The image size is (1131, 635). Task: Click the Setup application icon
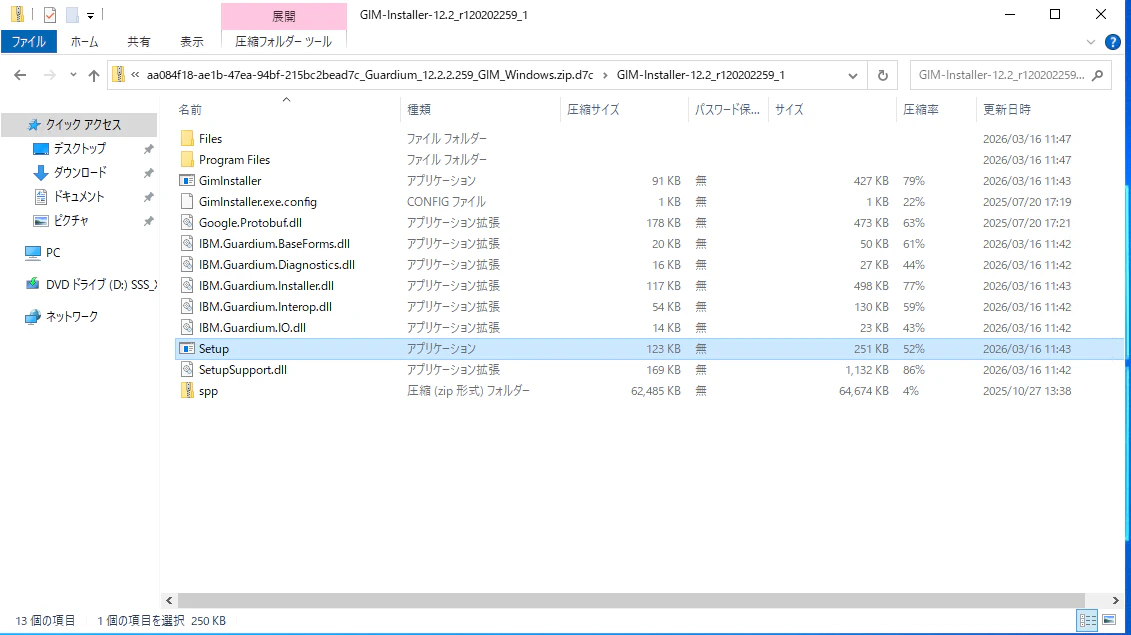point(187,349)
